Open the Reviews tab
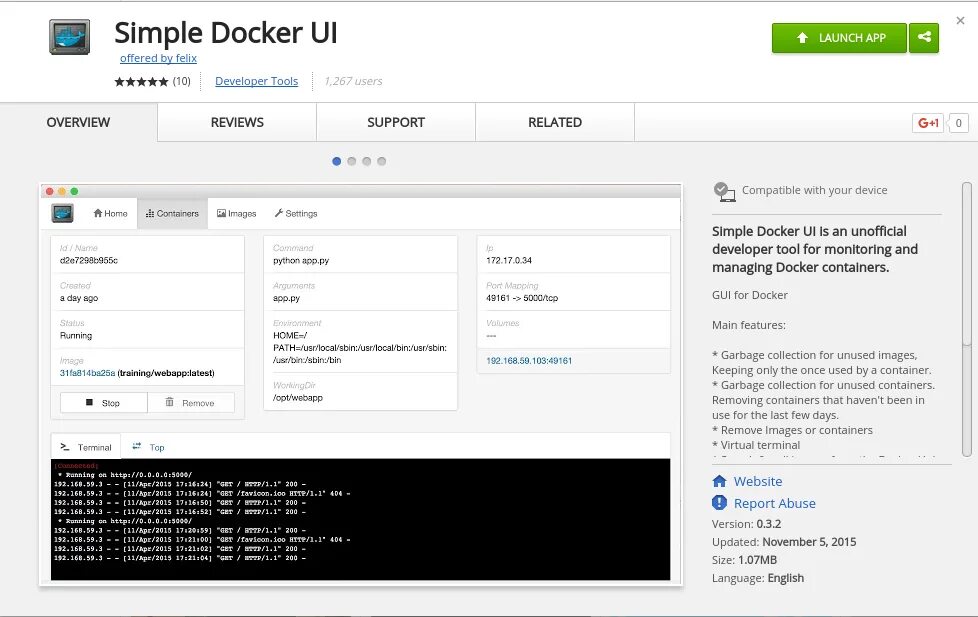 click(237, 122)
